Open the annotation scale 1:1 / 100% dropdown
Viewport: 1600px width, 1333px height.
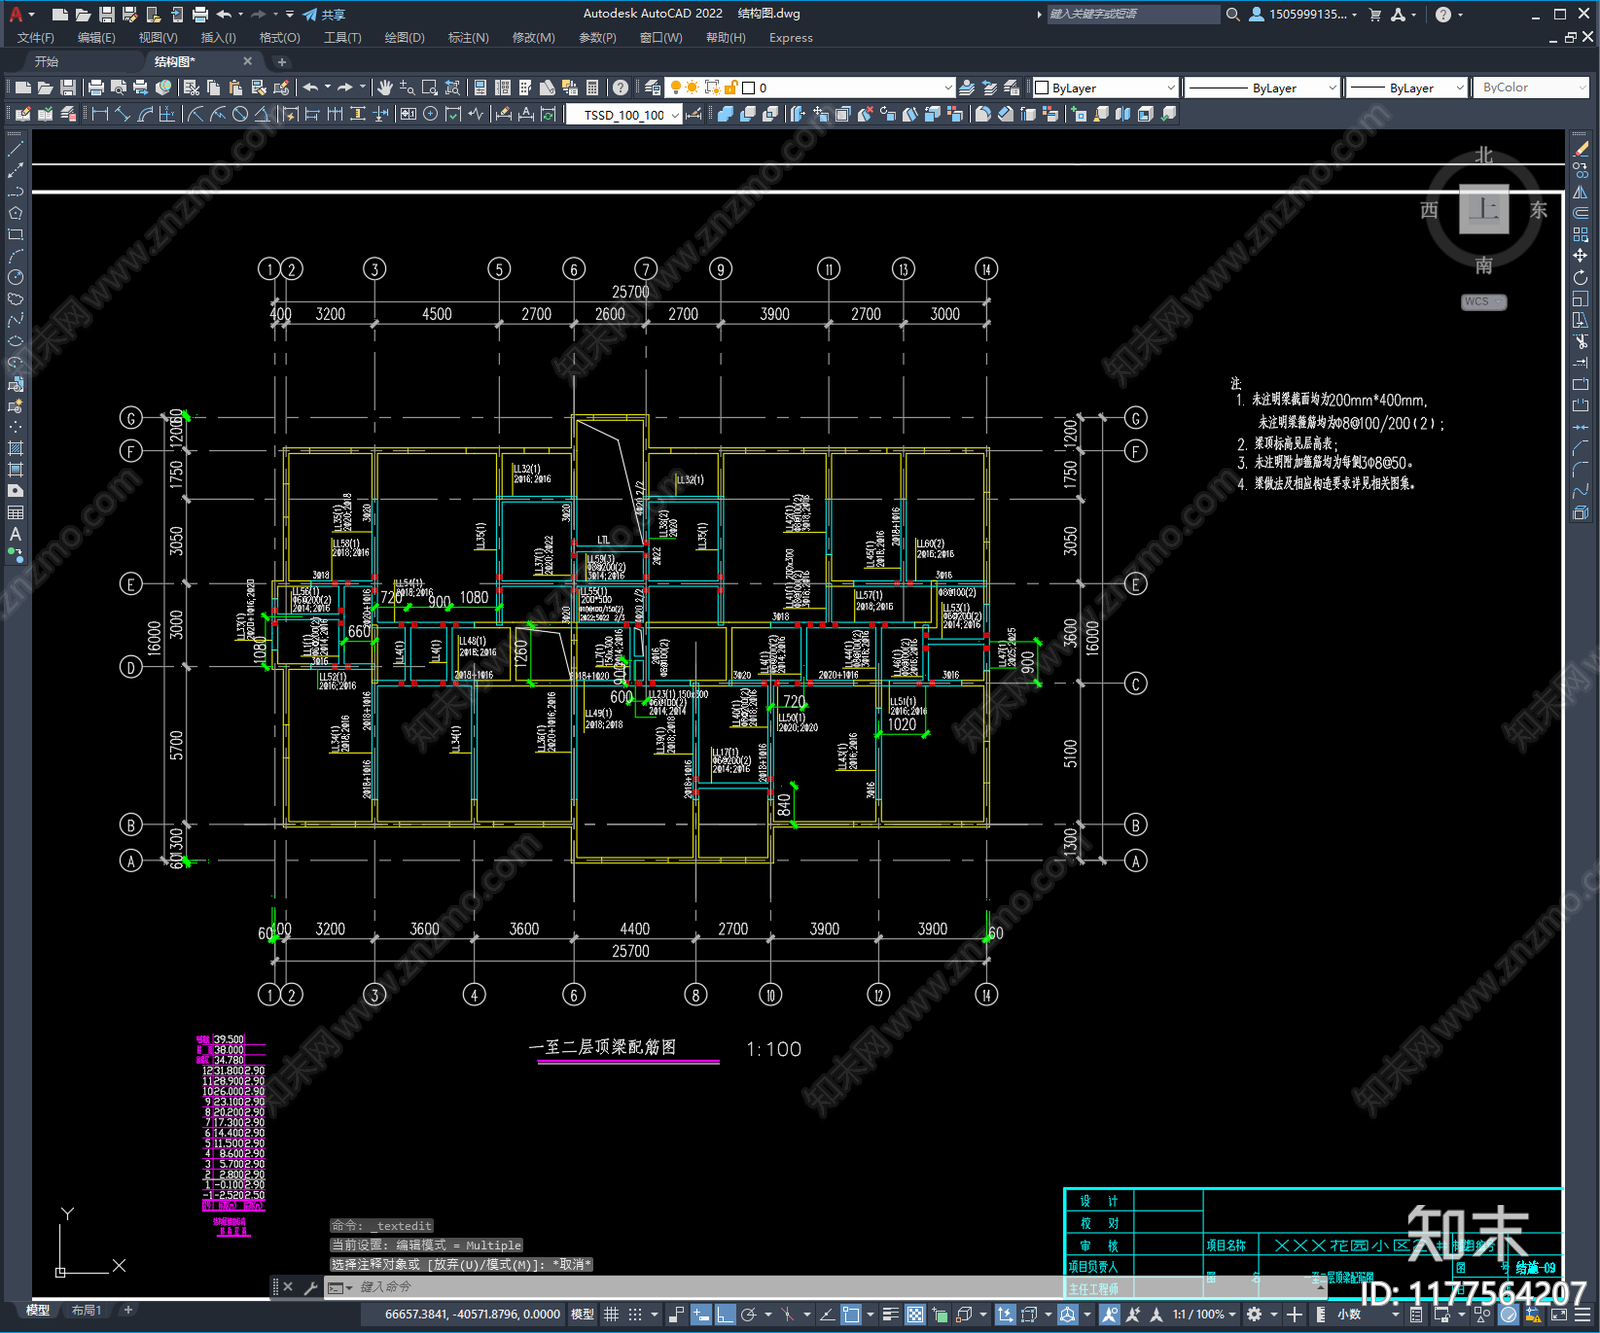[x=1205, y=1314]
